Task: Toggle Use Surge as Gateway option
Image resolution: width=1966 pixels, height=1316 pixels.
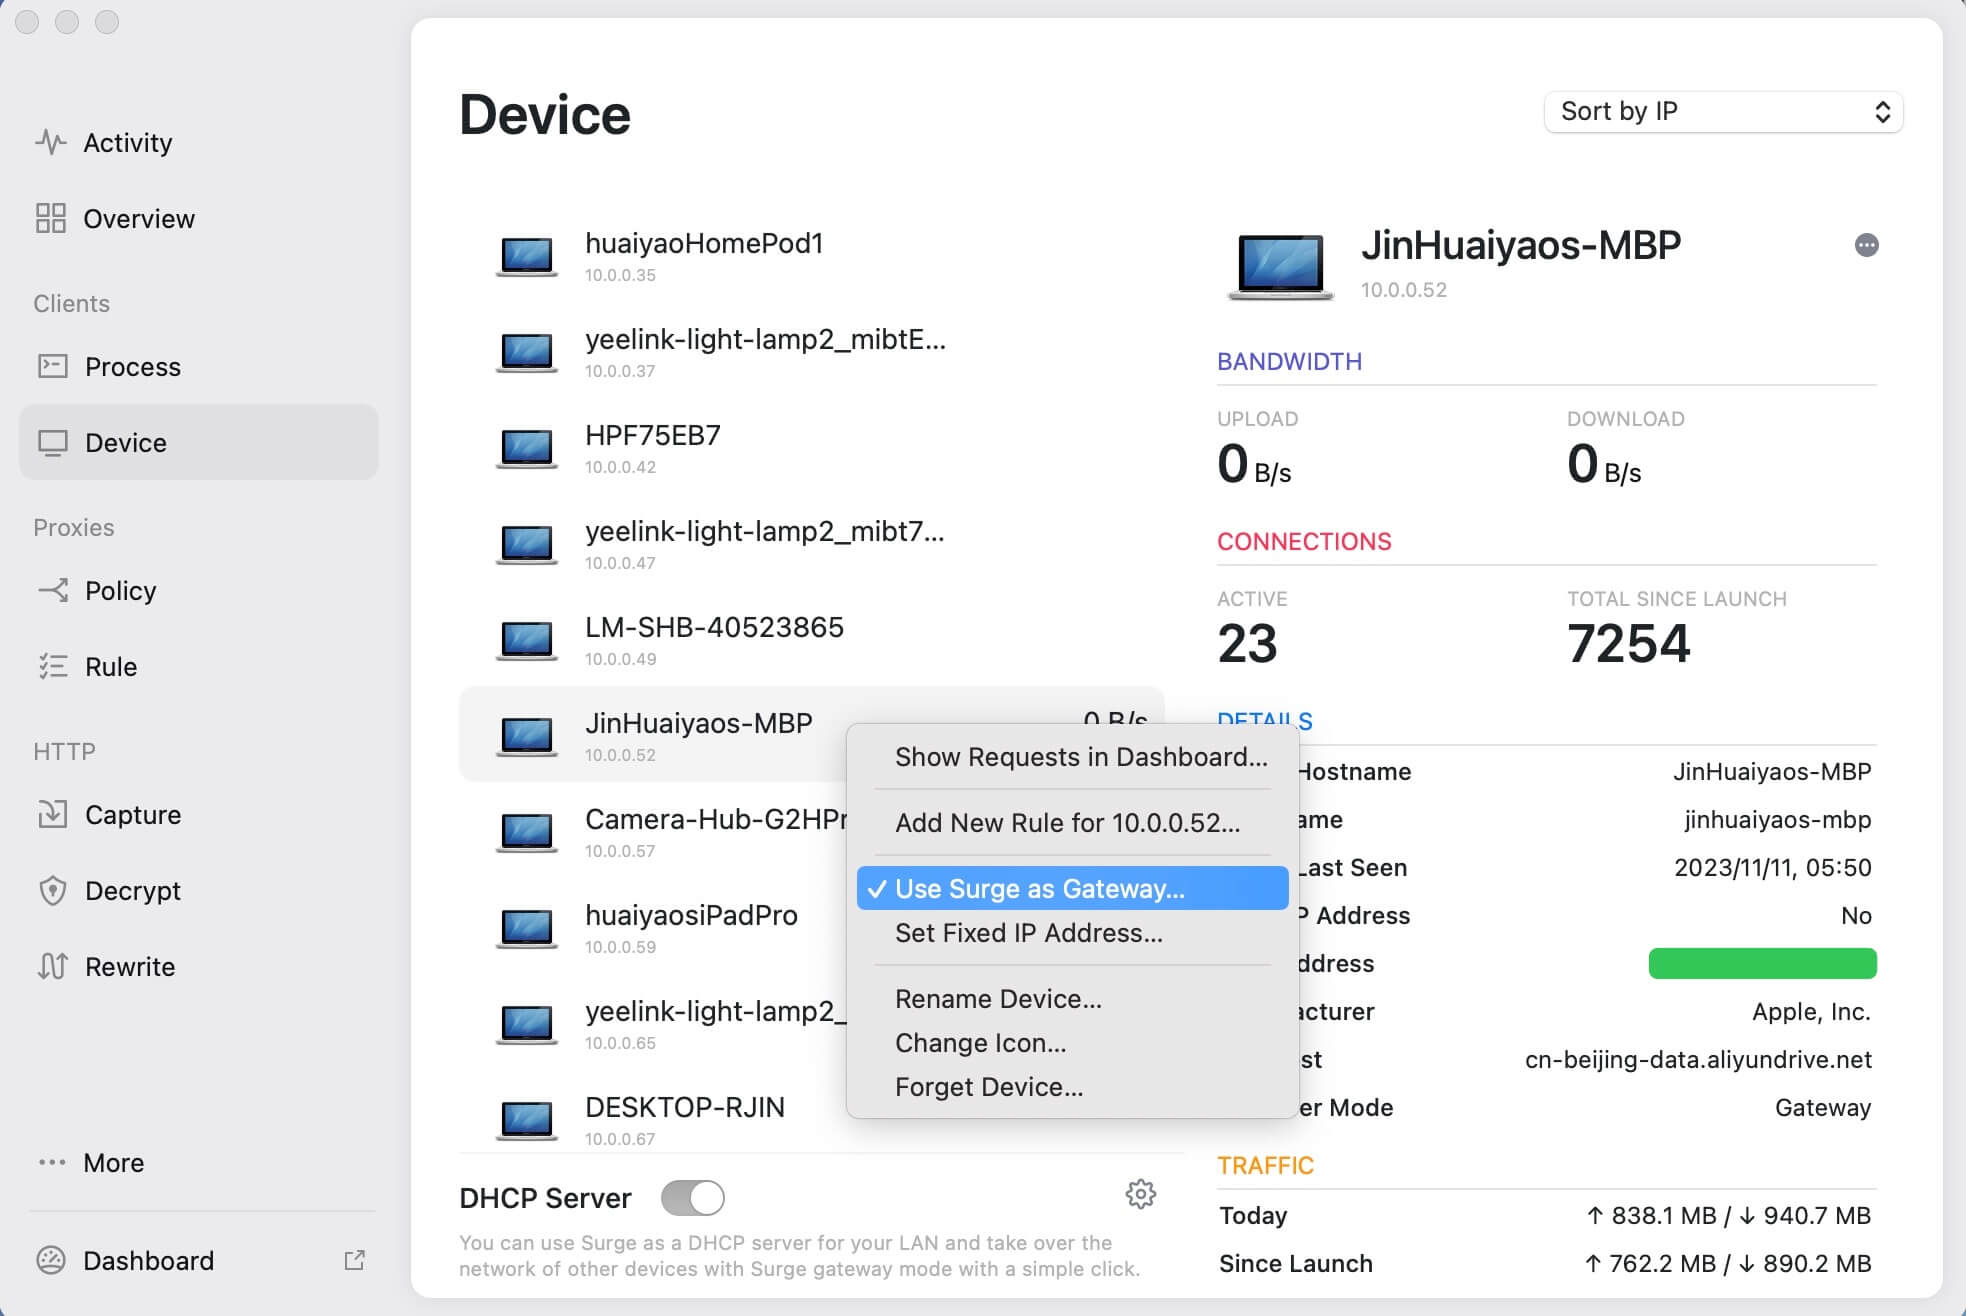Action: (1072, 888)
